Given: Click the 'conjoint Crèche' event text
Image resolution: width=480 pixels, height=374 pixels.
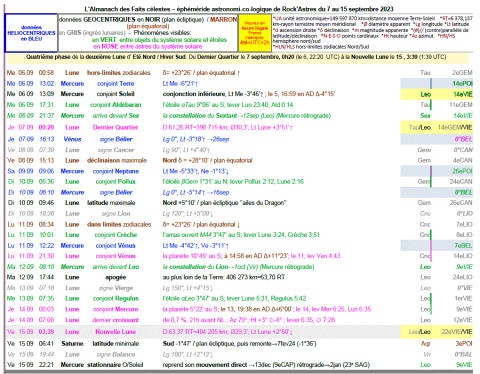Looking at the screenshot, I should coord(115,235).
